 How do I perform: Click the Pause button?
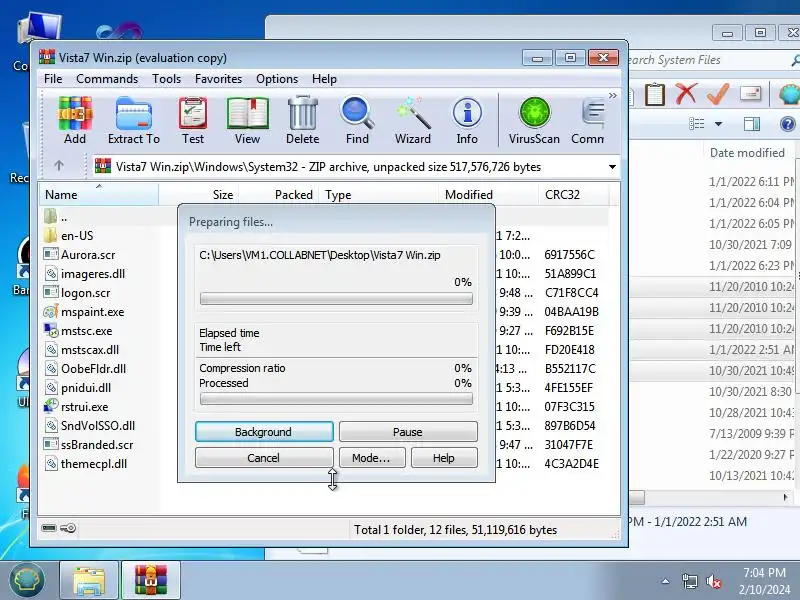408,432
